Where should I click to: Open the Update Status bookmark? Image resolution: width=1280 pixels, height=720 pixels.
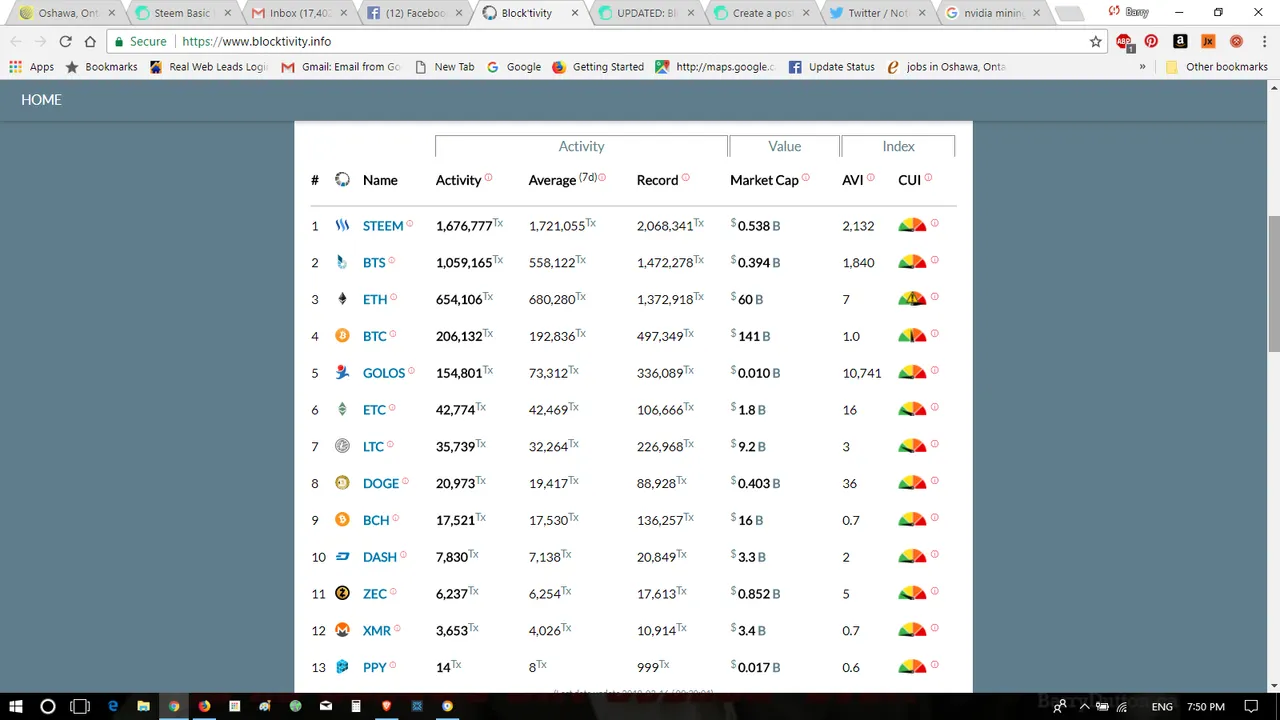click(x=832, y=67)
